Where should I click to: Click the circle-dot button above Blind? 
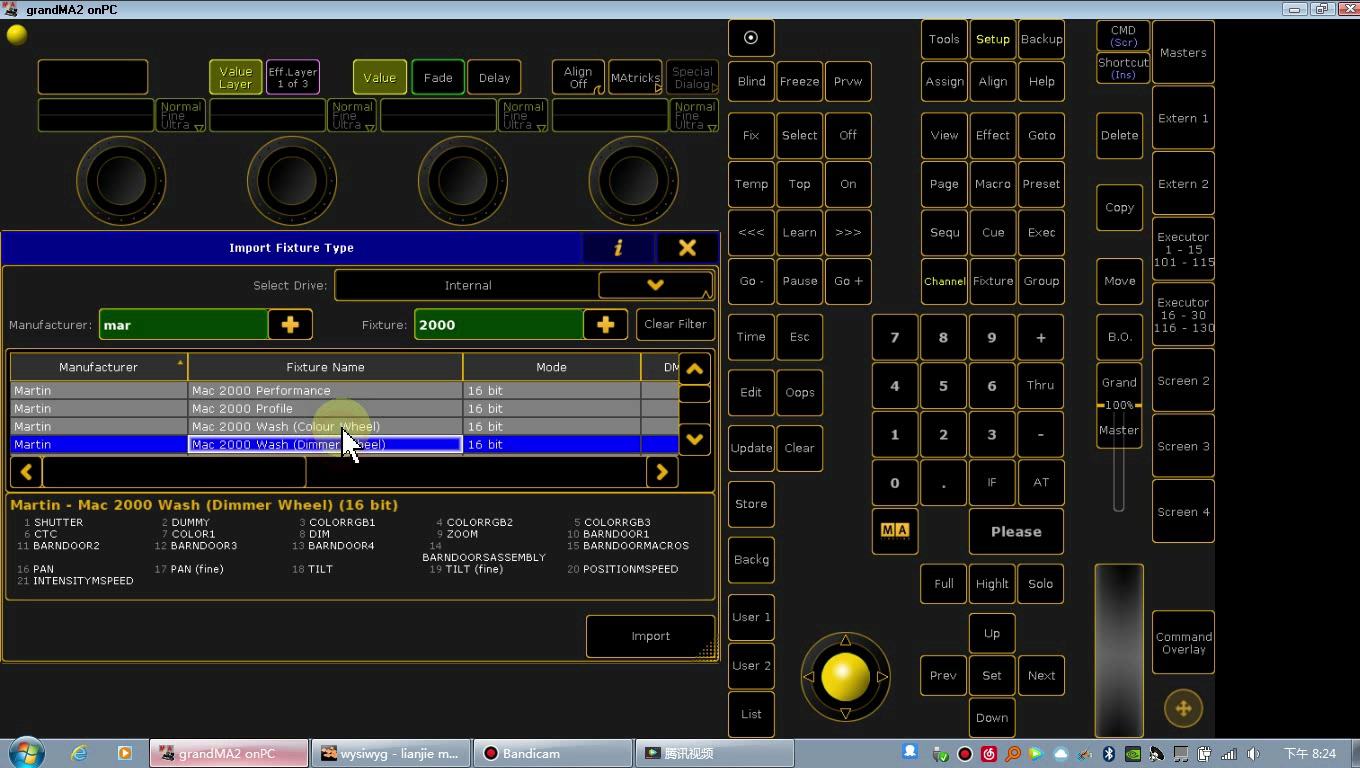point(751,38)
